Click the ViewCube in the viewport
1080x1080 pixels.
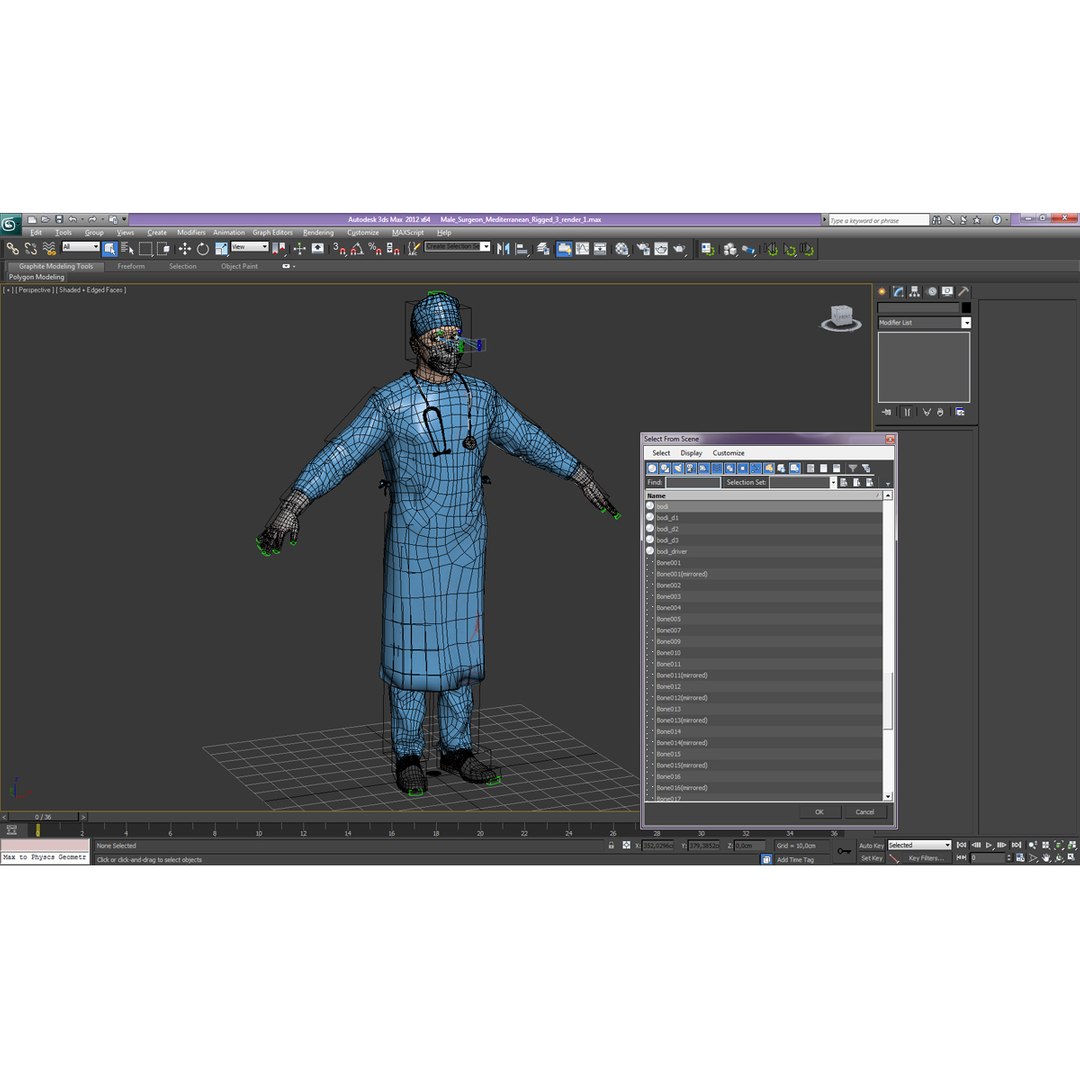(841, 318)
